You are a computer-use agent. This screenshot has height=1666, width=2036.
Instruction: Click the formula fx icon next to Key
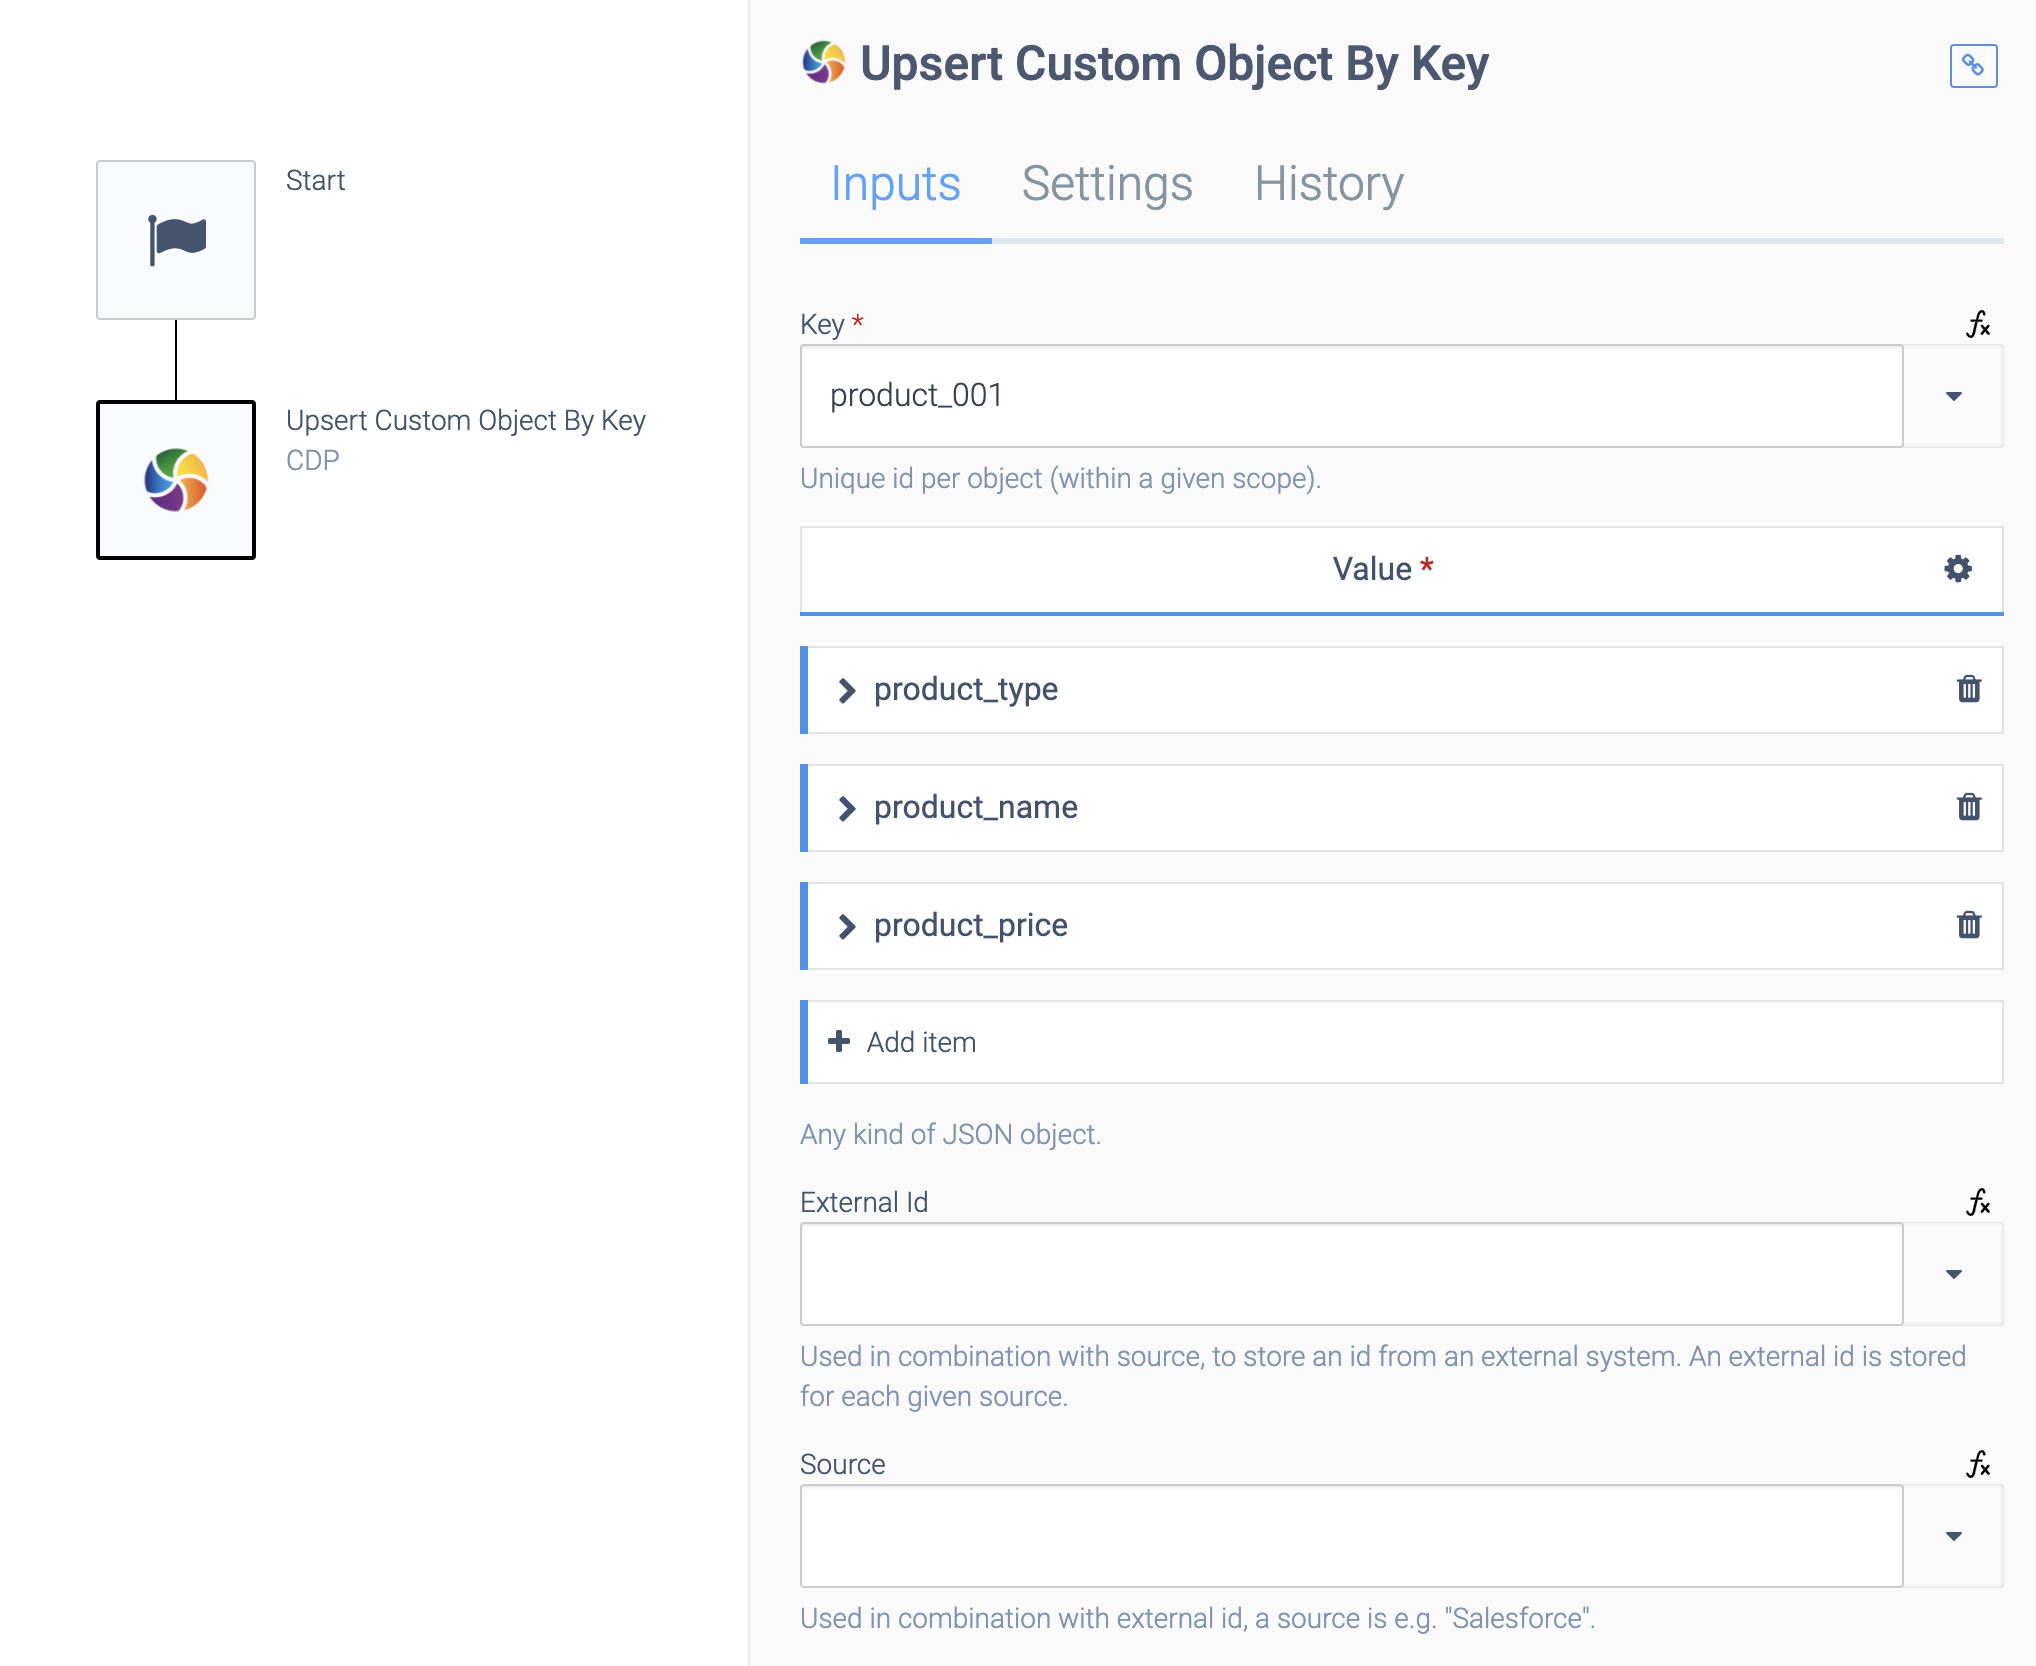1980,323
